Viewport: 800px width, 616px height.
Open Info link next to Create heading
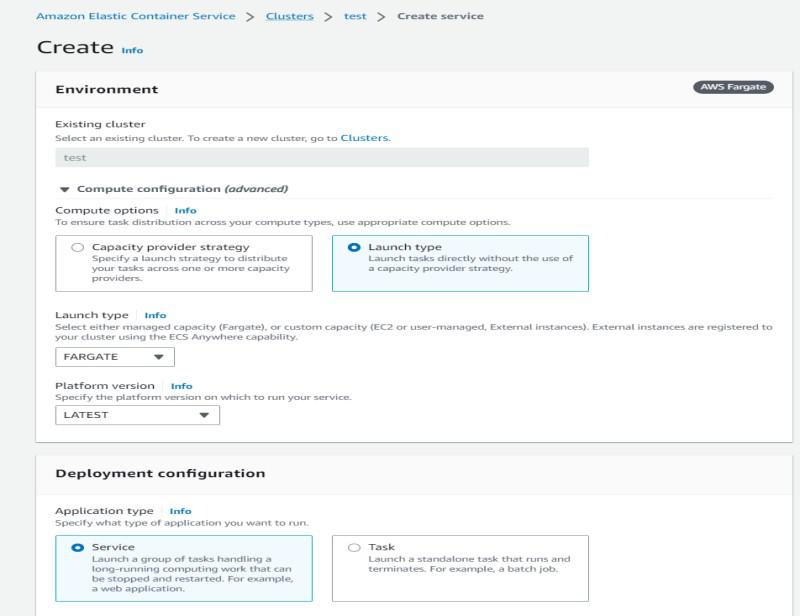132,50
